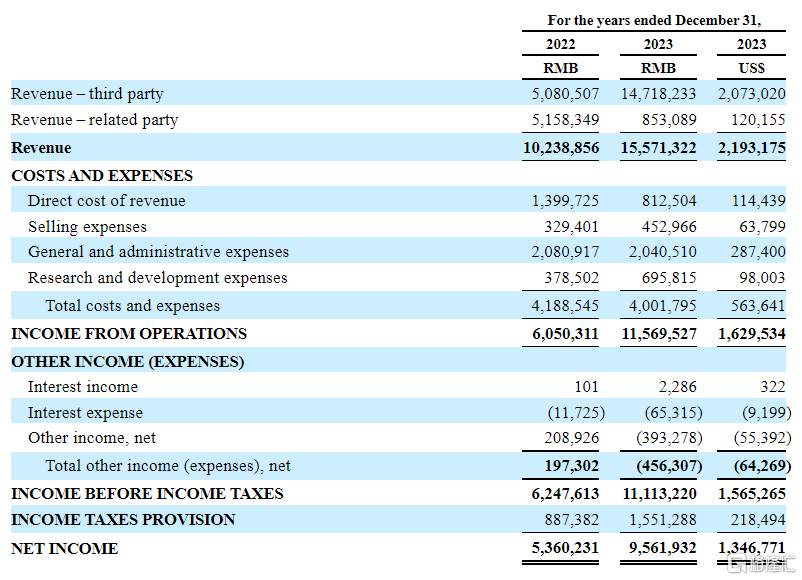The image size is (802, 580).
Task: Click Research and development US$ value 98,003
Action: point(761,278)
